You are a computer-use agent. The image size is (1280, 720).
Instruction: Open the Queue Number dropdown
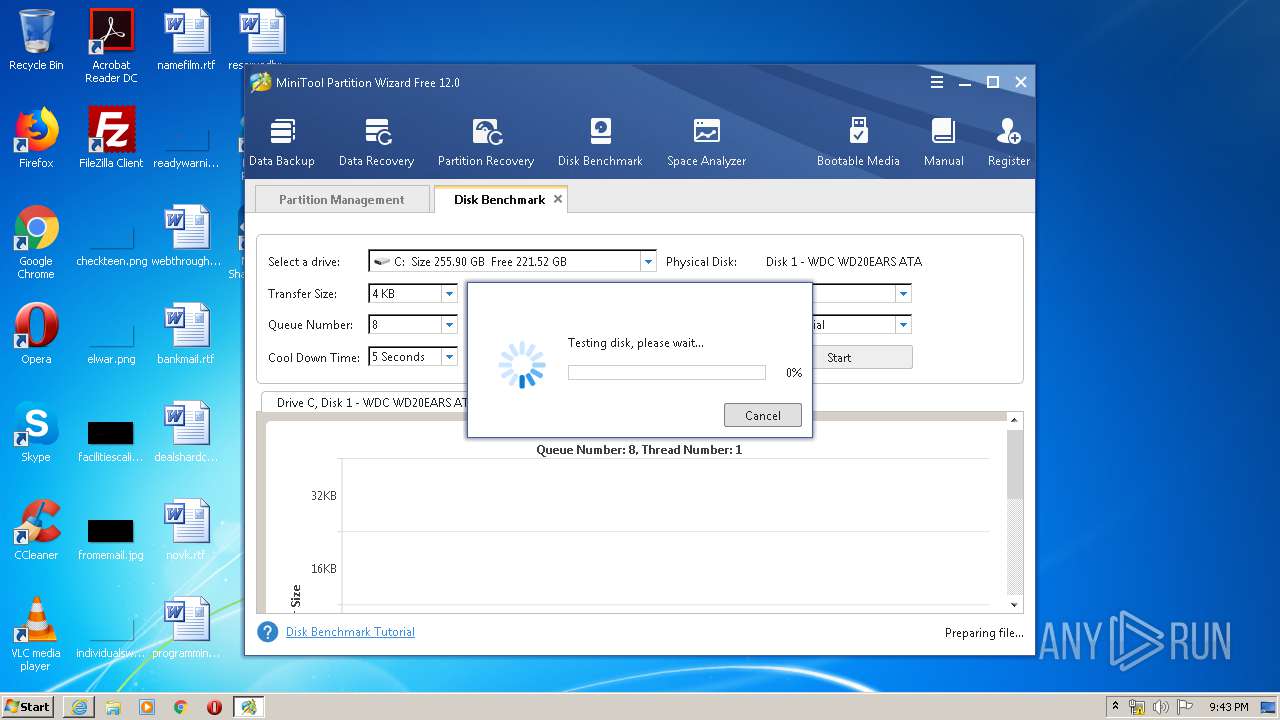(x=449, y=325)
